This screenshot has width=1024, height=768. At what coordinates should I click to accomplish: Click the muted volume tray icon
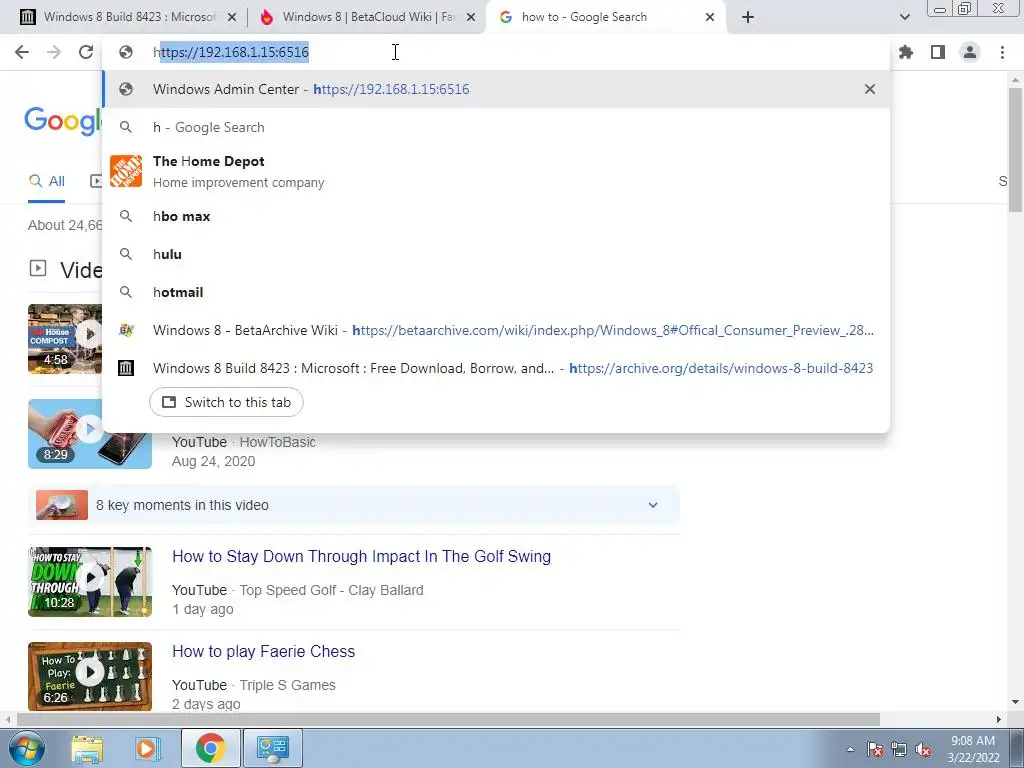tap(923, 749)
